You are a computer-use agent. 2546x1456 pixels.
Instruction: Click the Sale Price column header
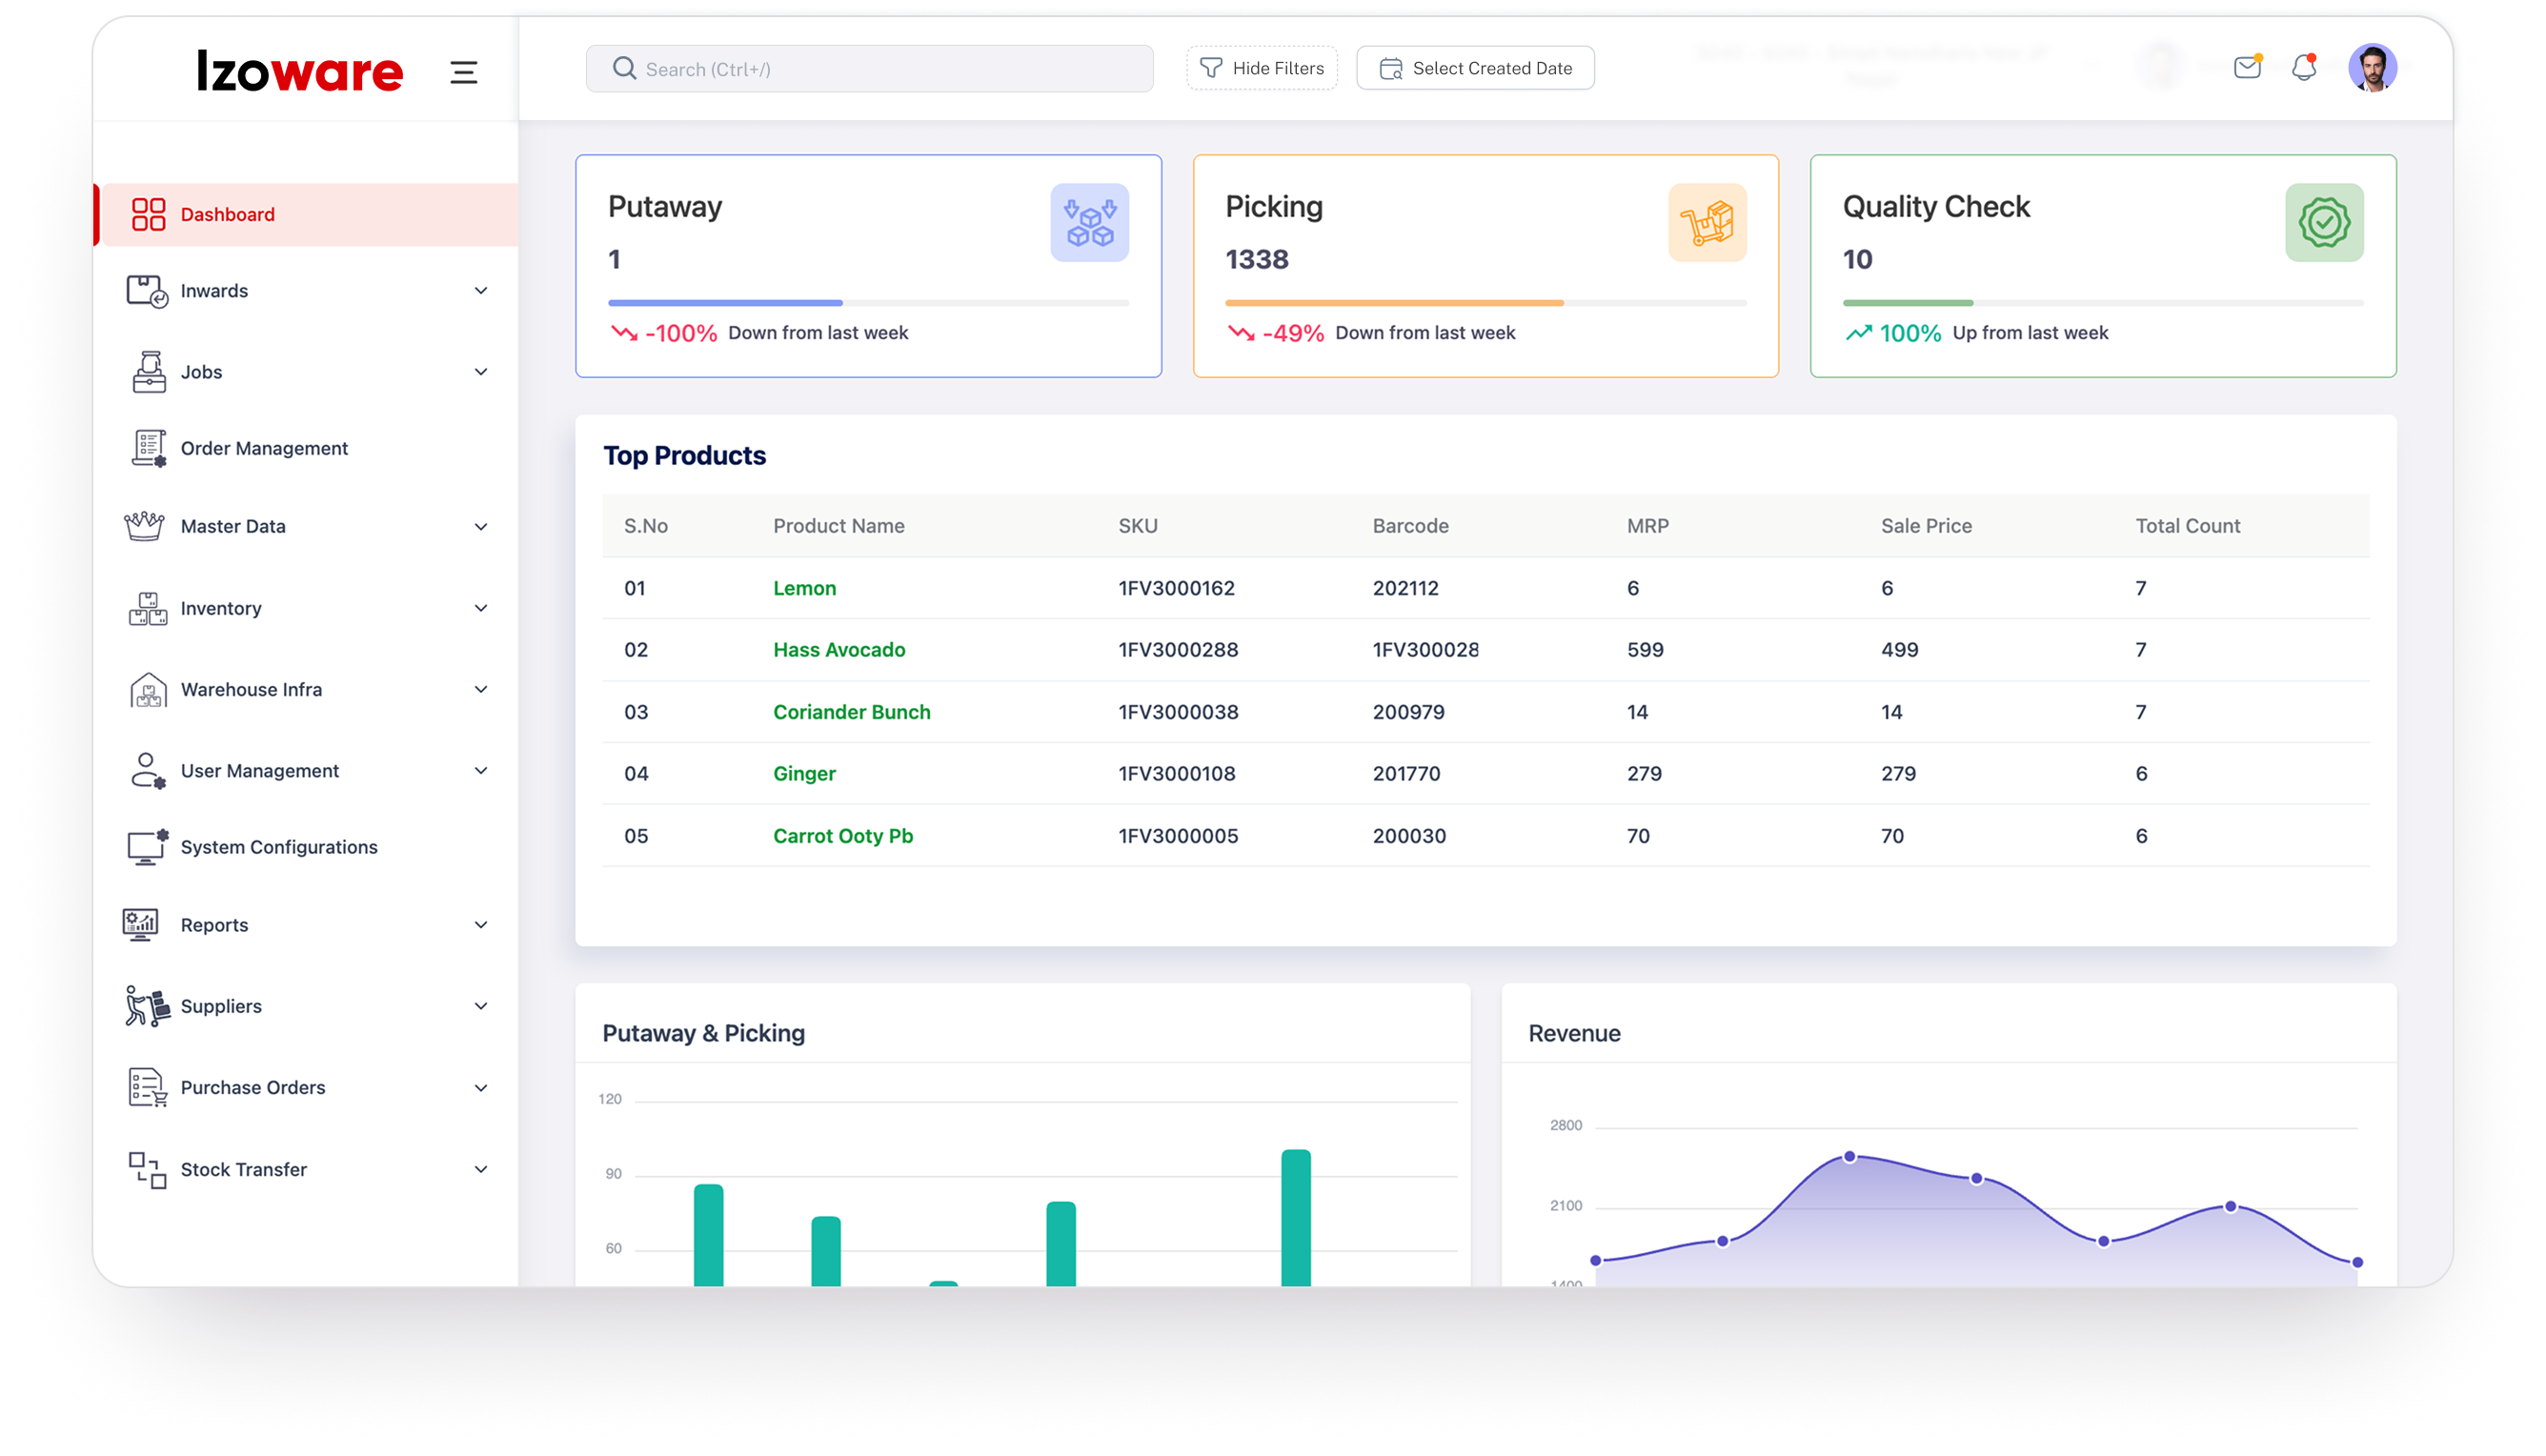click(x=1926, y=526)
